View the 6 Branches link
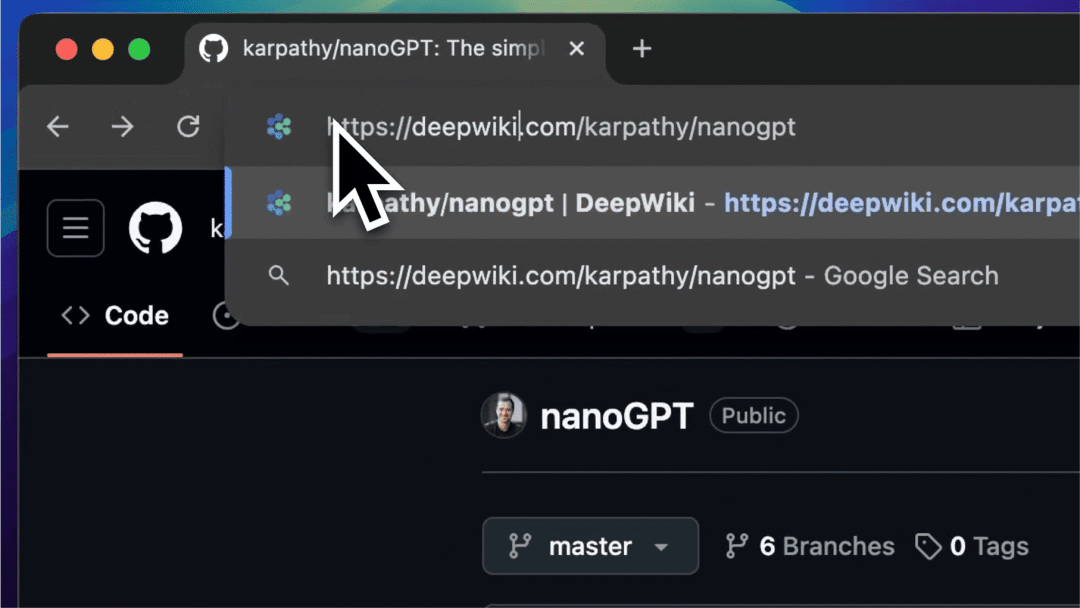1080x608 pixels. point(810,546)
